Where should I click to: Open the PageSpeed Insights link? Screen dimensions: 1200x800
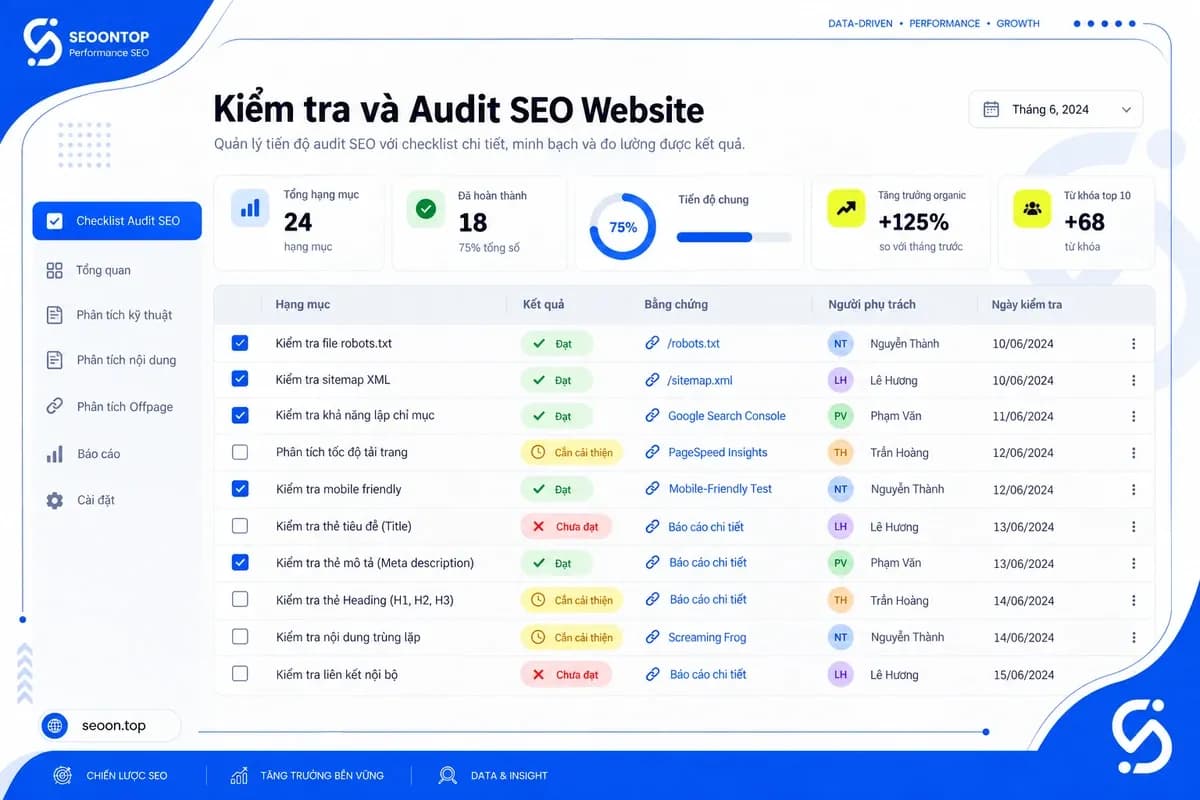click(x=718, y=453)
